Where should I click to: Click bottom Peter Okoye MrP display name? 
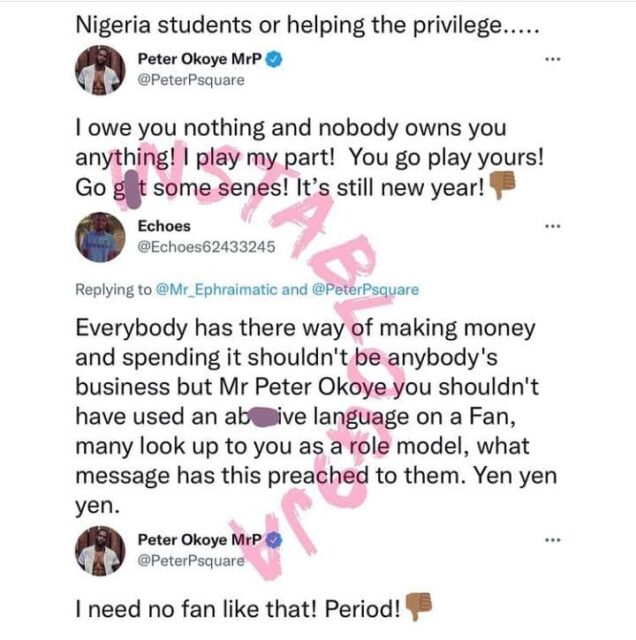tap(199, 540)
